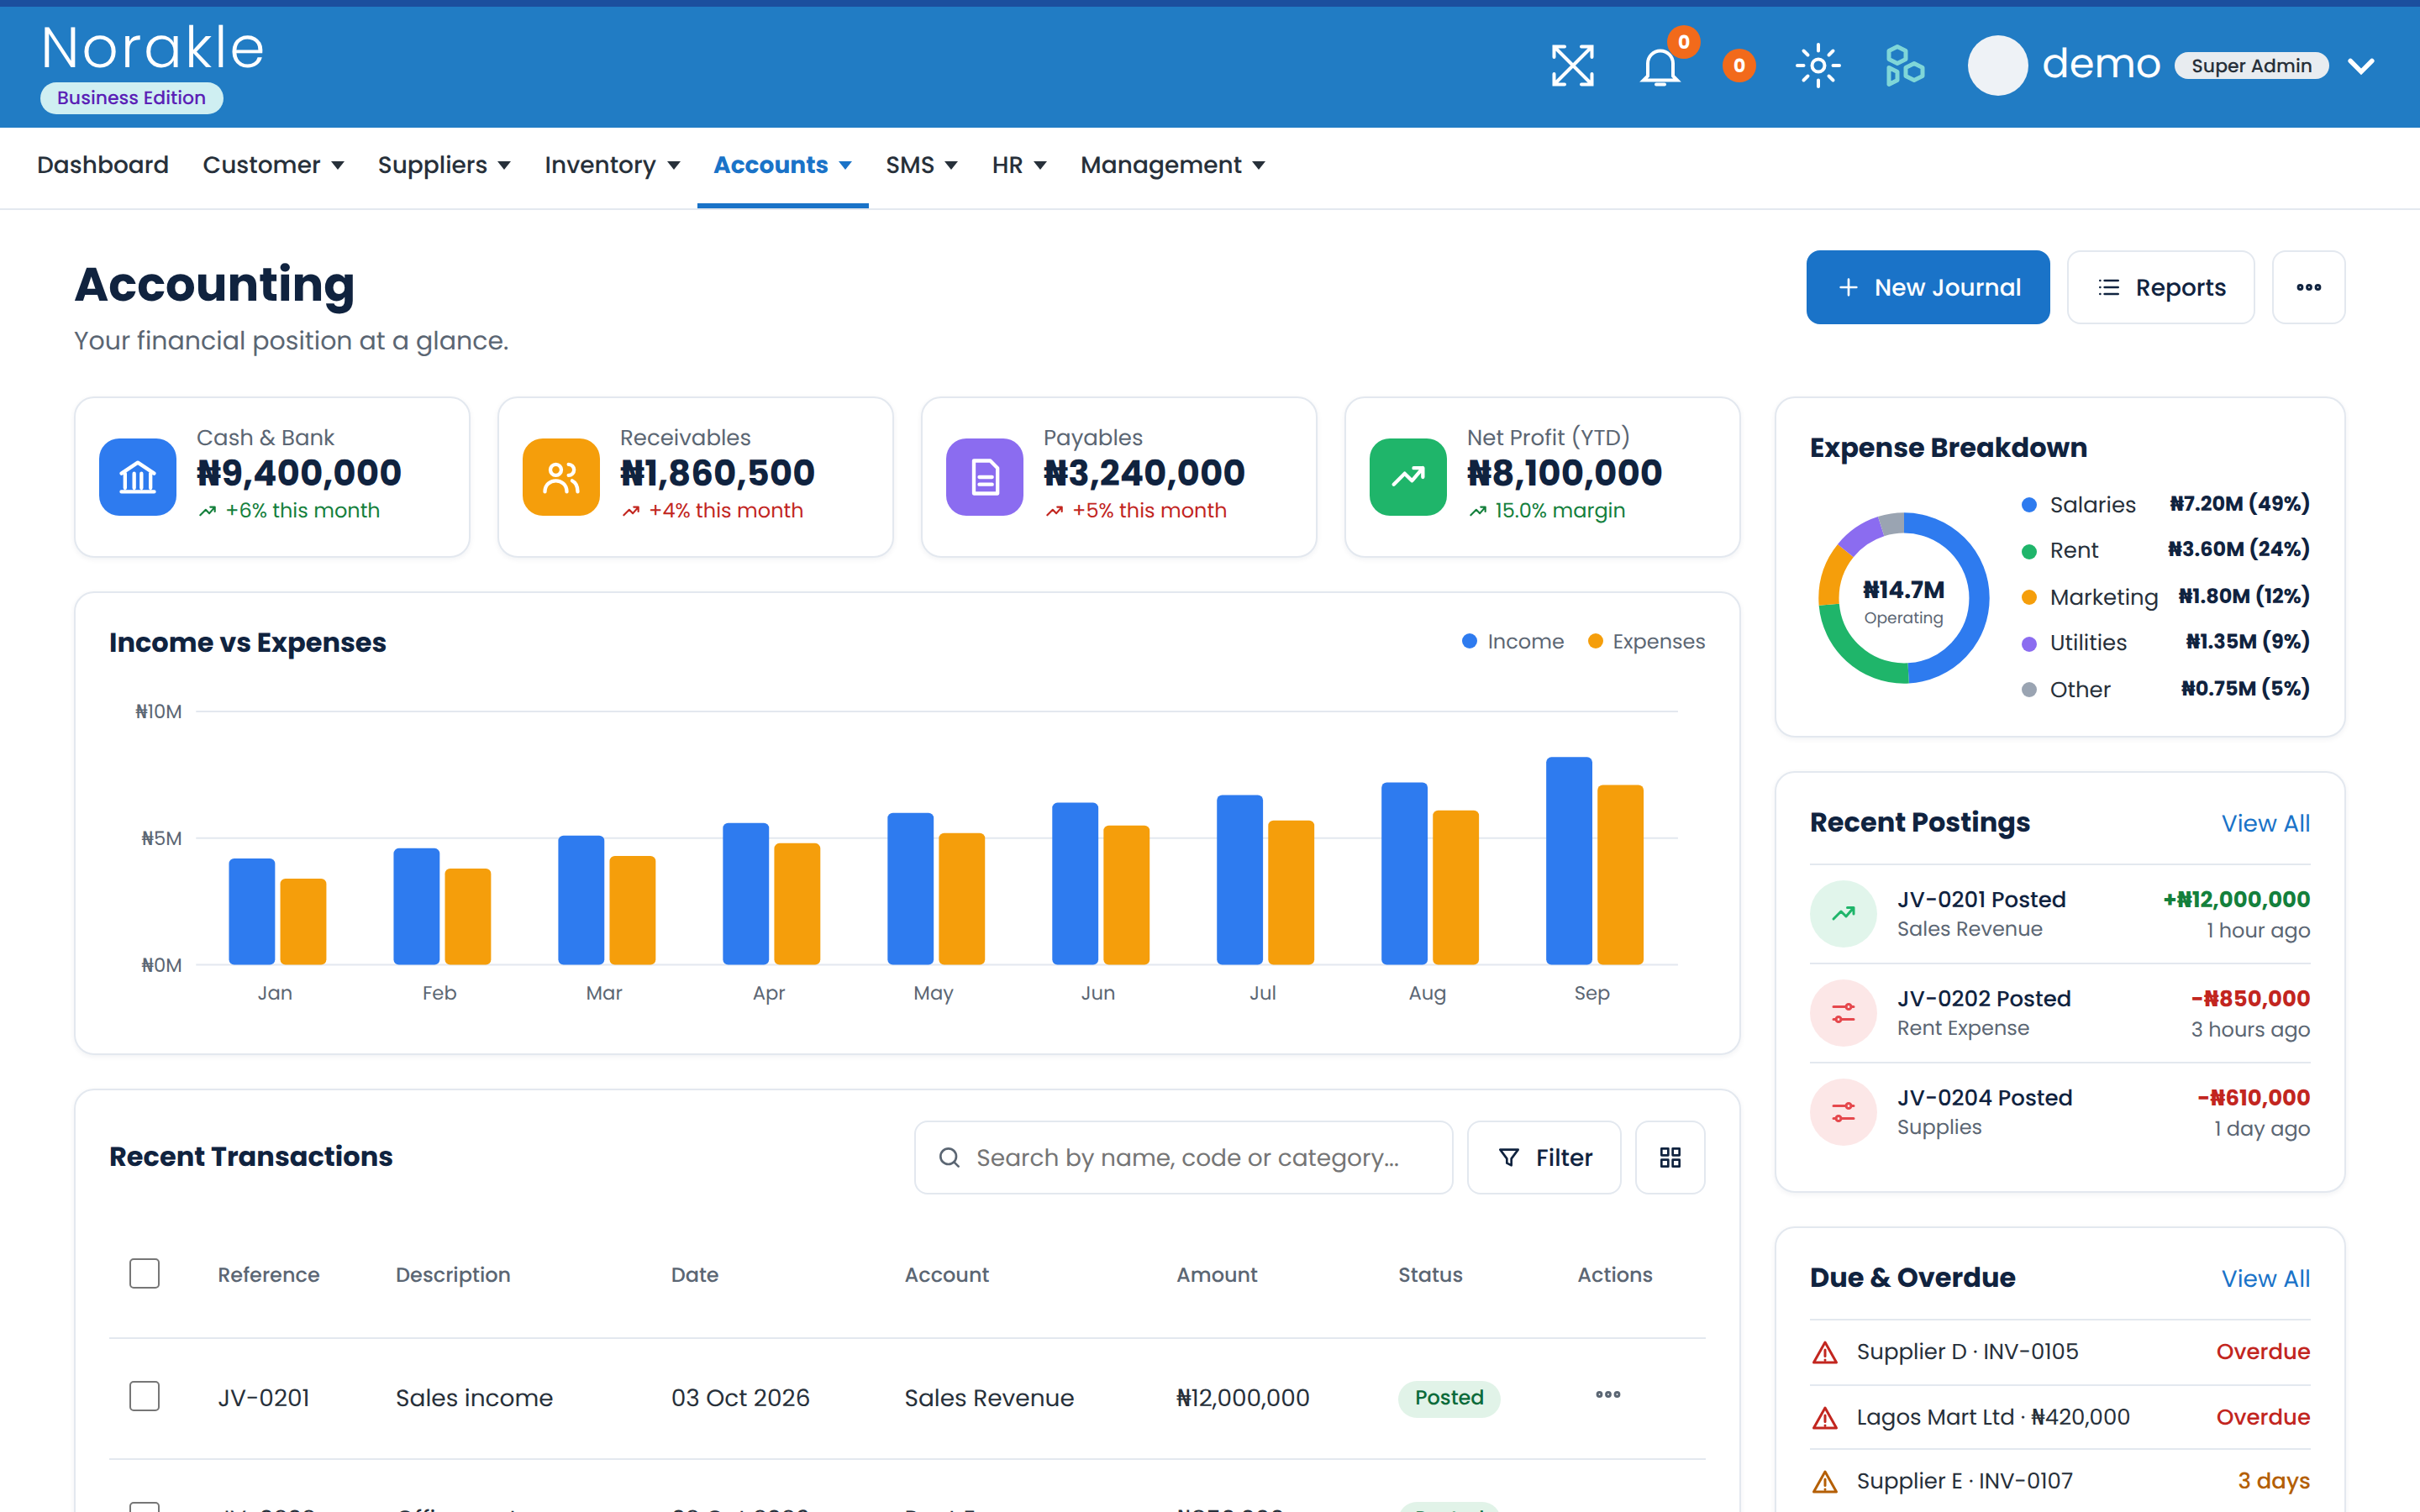Toggle Income series in chart legend

(x=1513, y=641)
